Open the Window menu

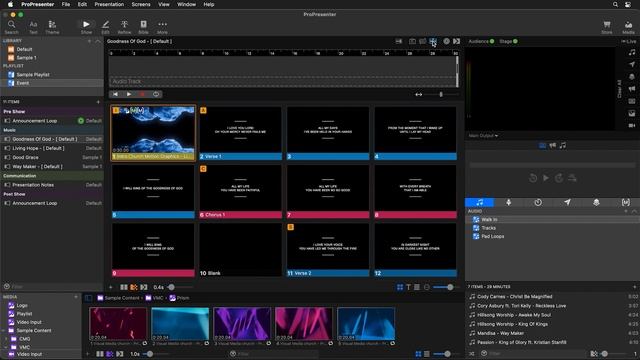(x=186, y=4)
